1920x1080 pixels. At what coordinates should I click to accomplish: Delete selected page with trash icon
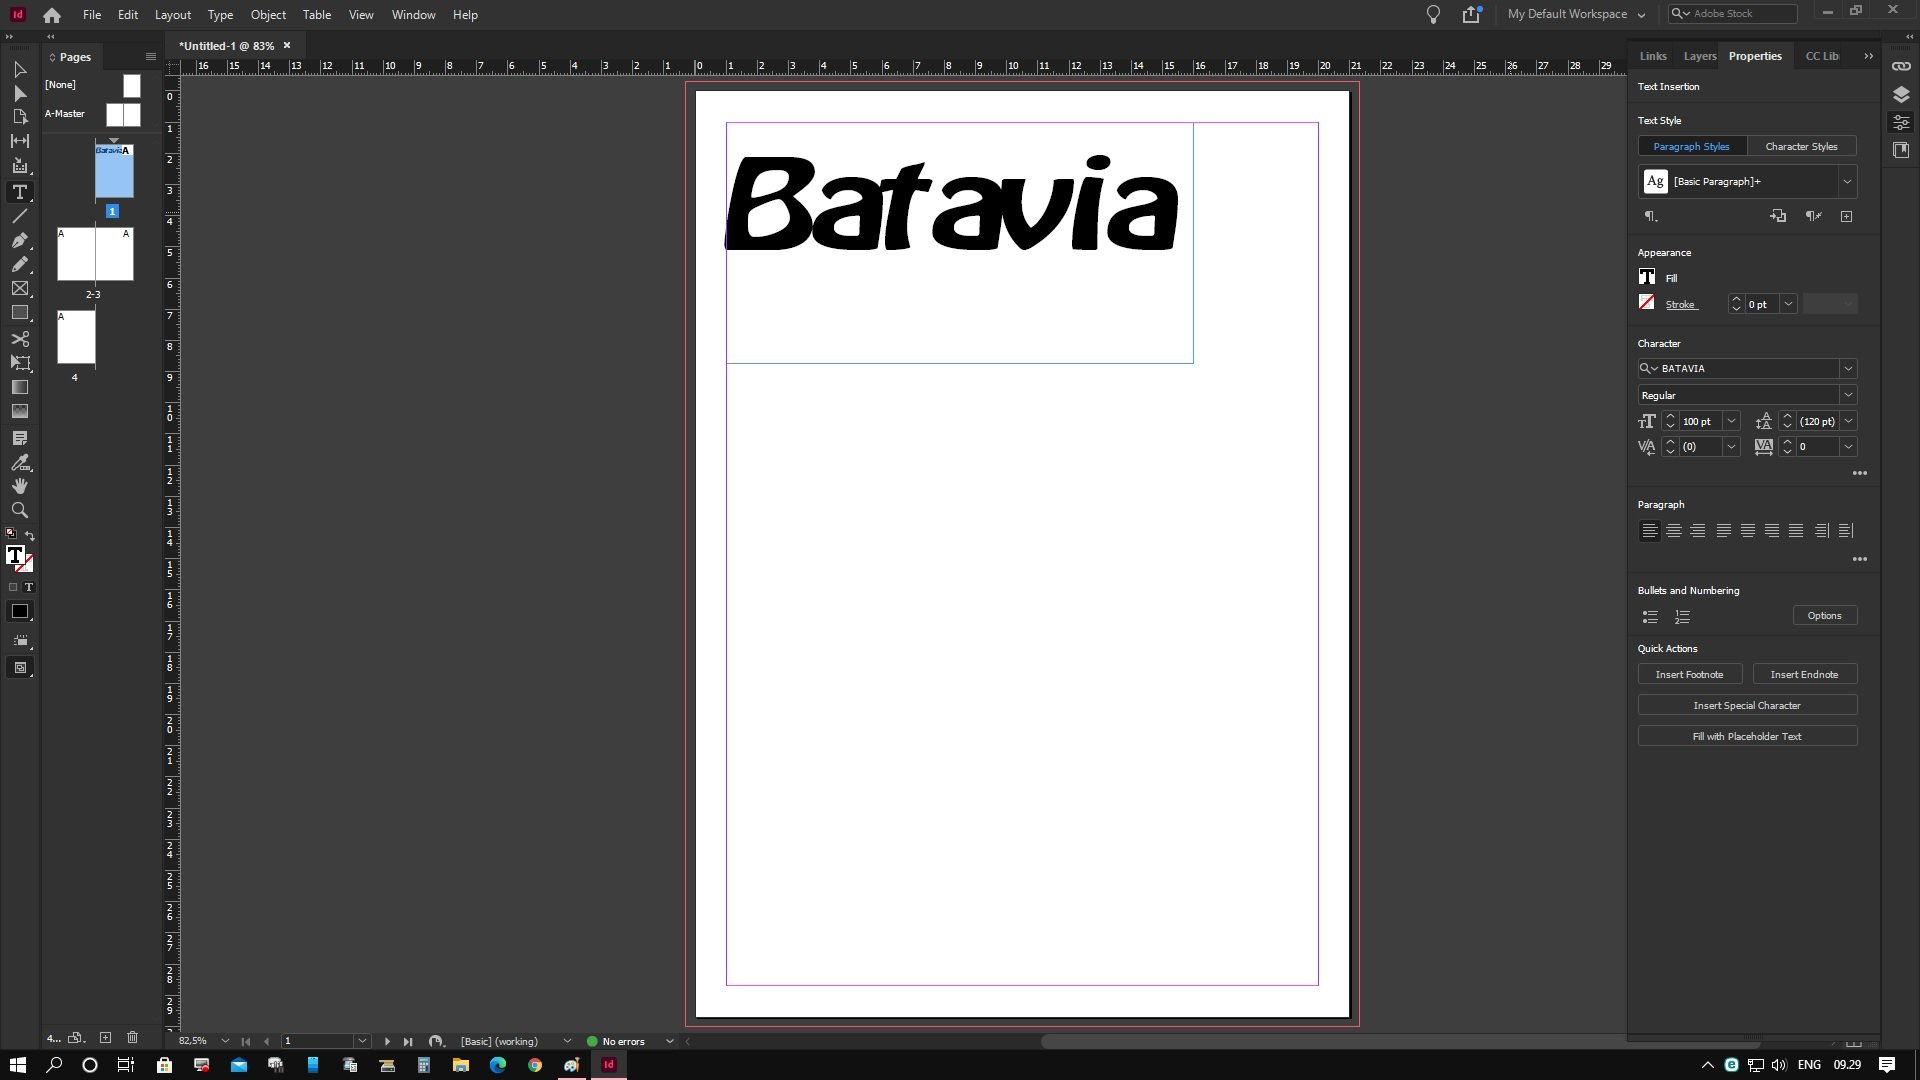tap(132, 1038)
